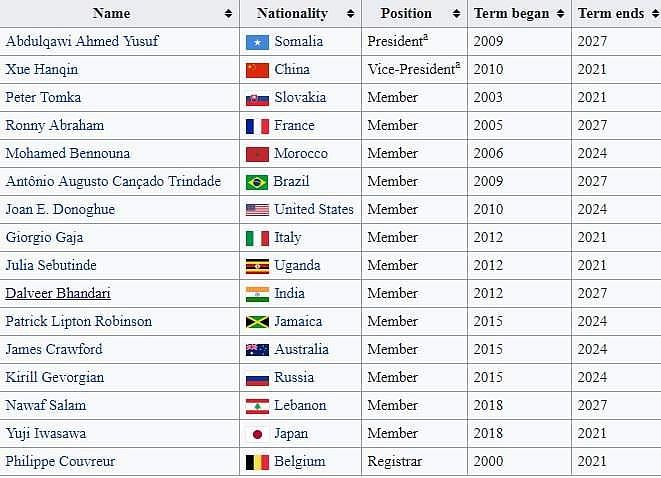
Task: Select the Philippe Couvreur Registrar cell
Action: pos(395,462)
